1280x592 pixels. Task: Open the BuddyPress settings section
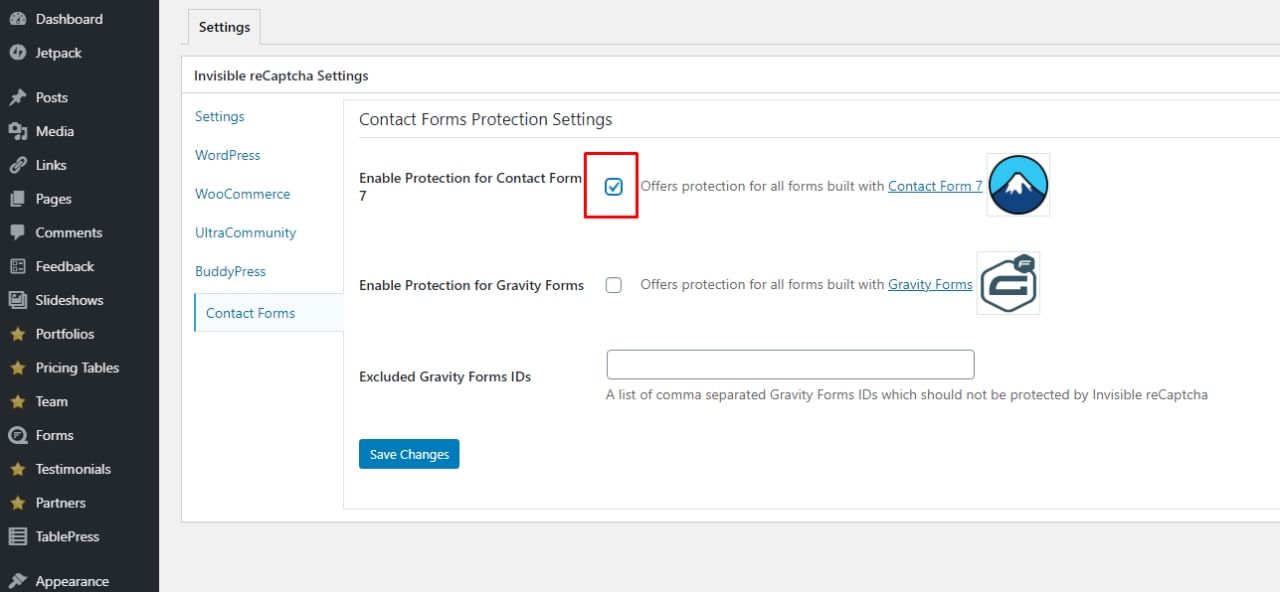point(230,271)
